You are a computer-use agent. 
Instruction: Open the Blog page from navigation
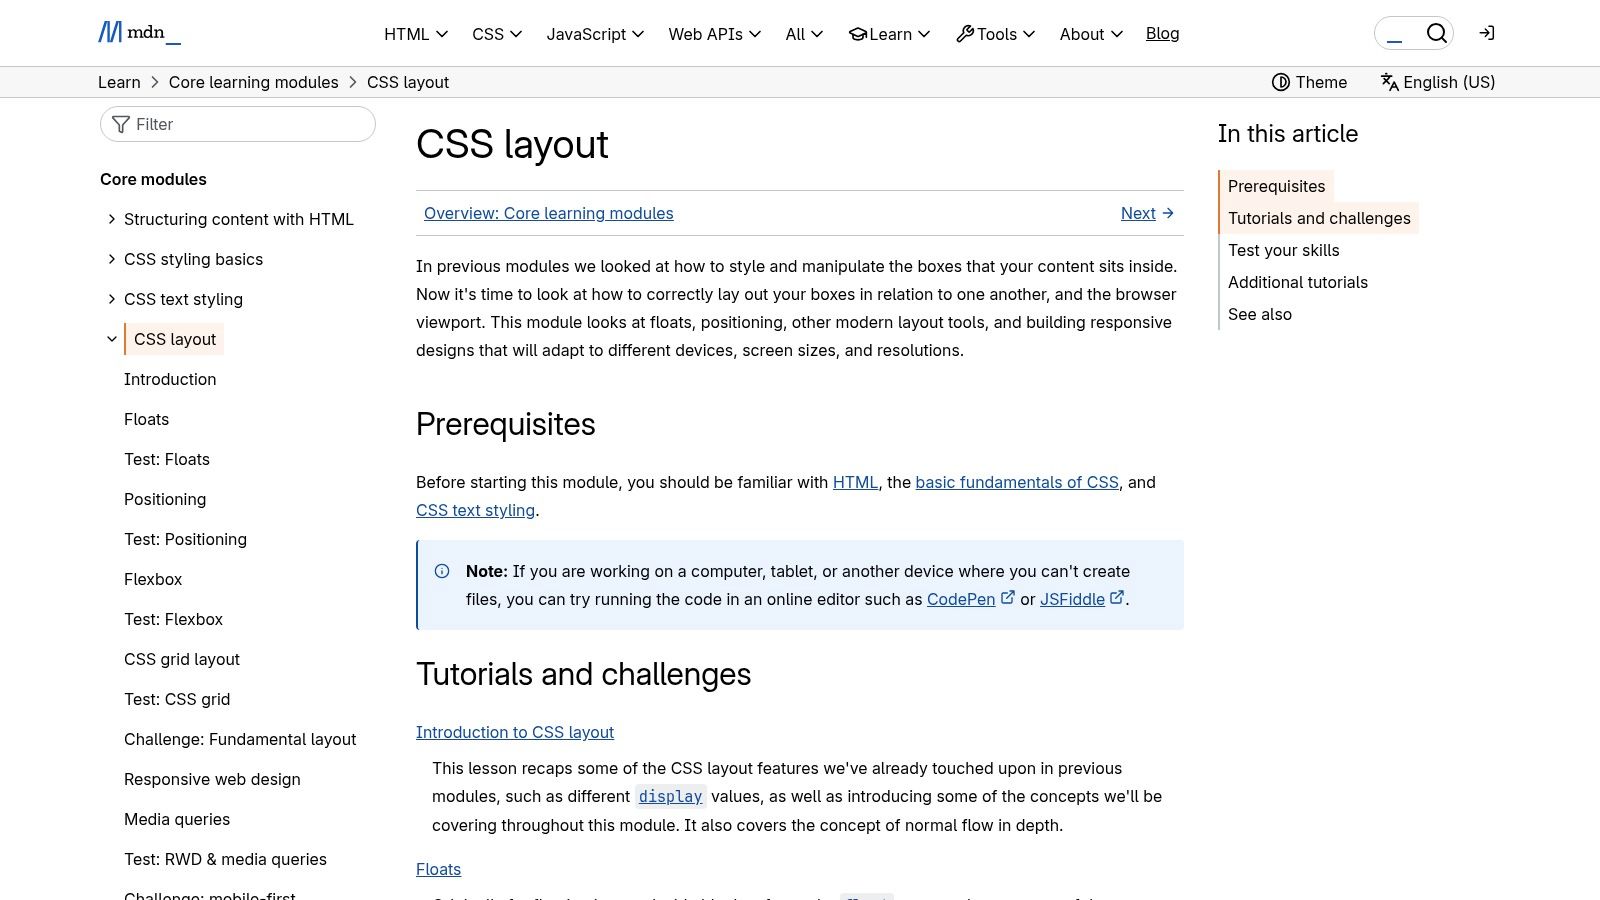point(1162,33)
